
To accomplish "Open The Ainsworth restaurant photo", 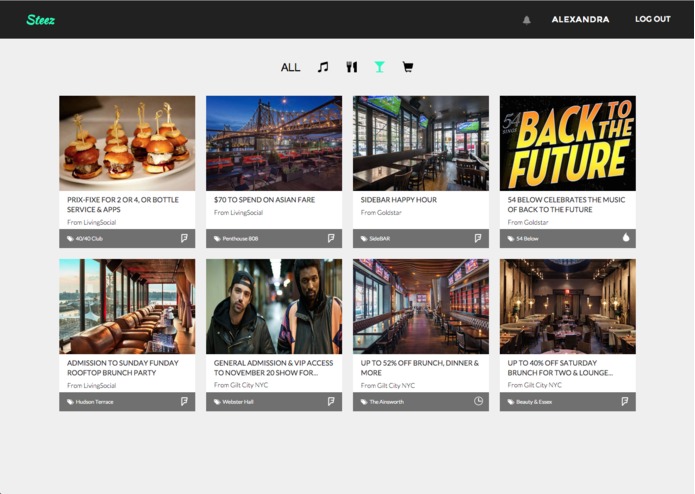I will click(x=421, y=307).
